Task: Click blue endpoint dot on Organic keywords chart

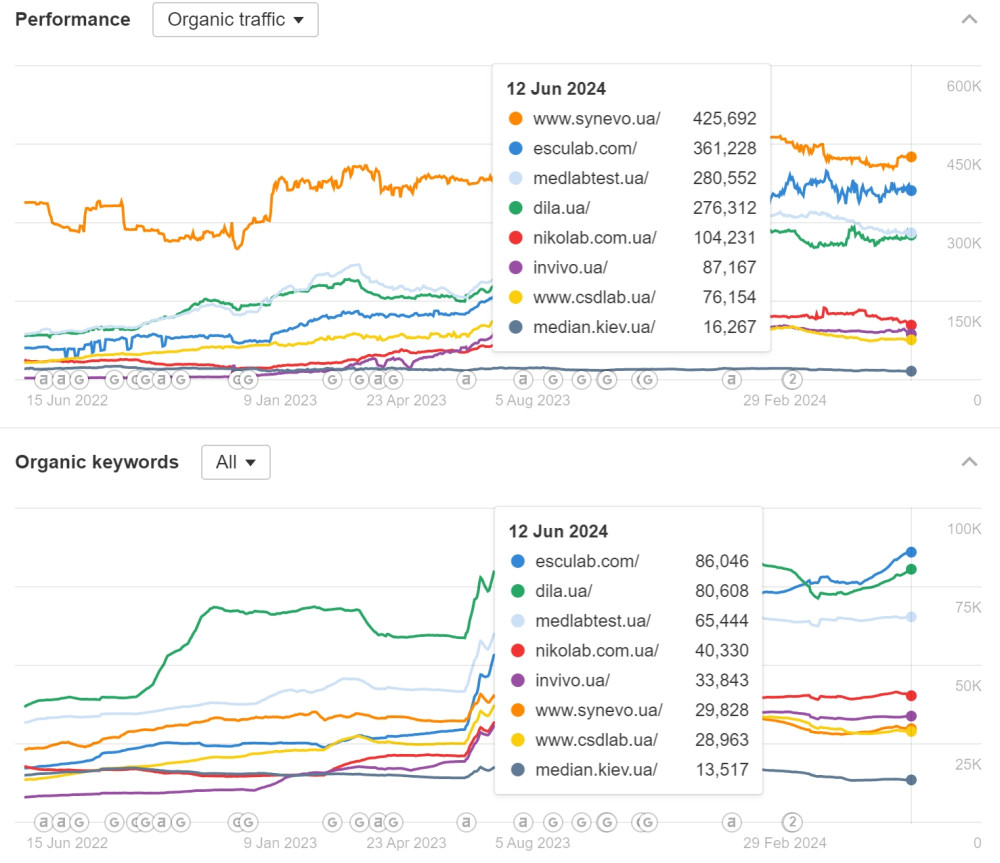Action: pos(911,552)
